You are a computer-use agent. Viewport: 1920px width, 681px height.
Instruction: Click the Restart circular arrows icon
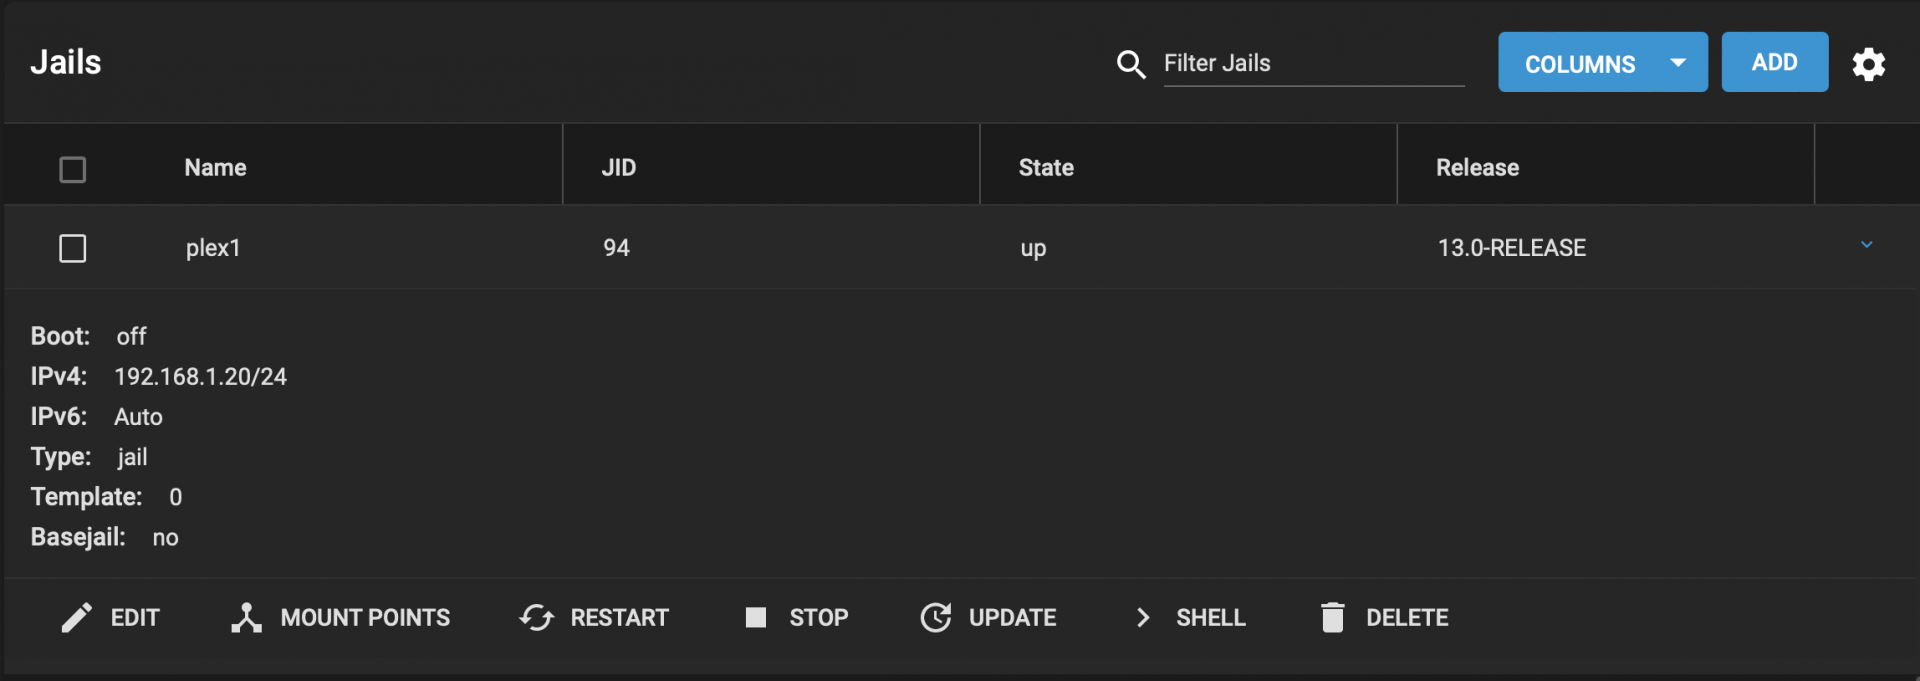click(x=537, y=618)
